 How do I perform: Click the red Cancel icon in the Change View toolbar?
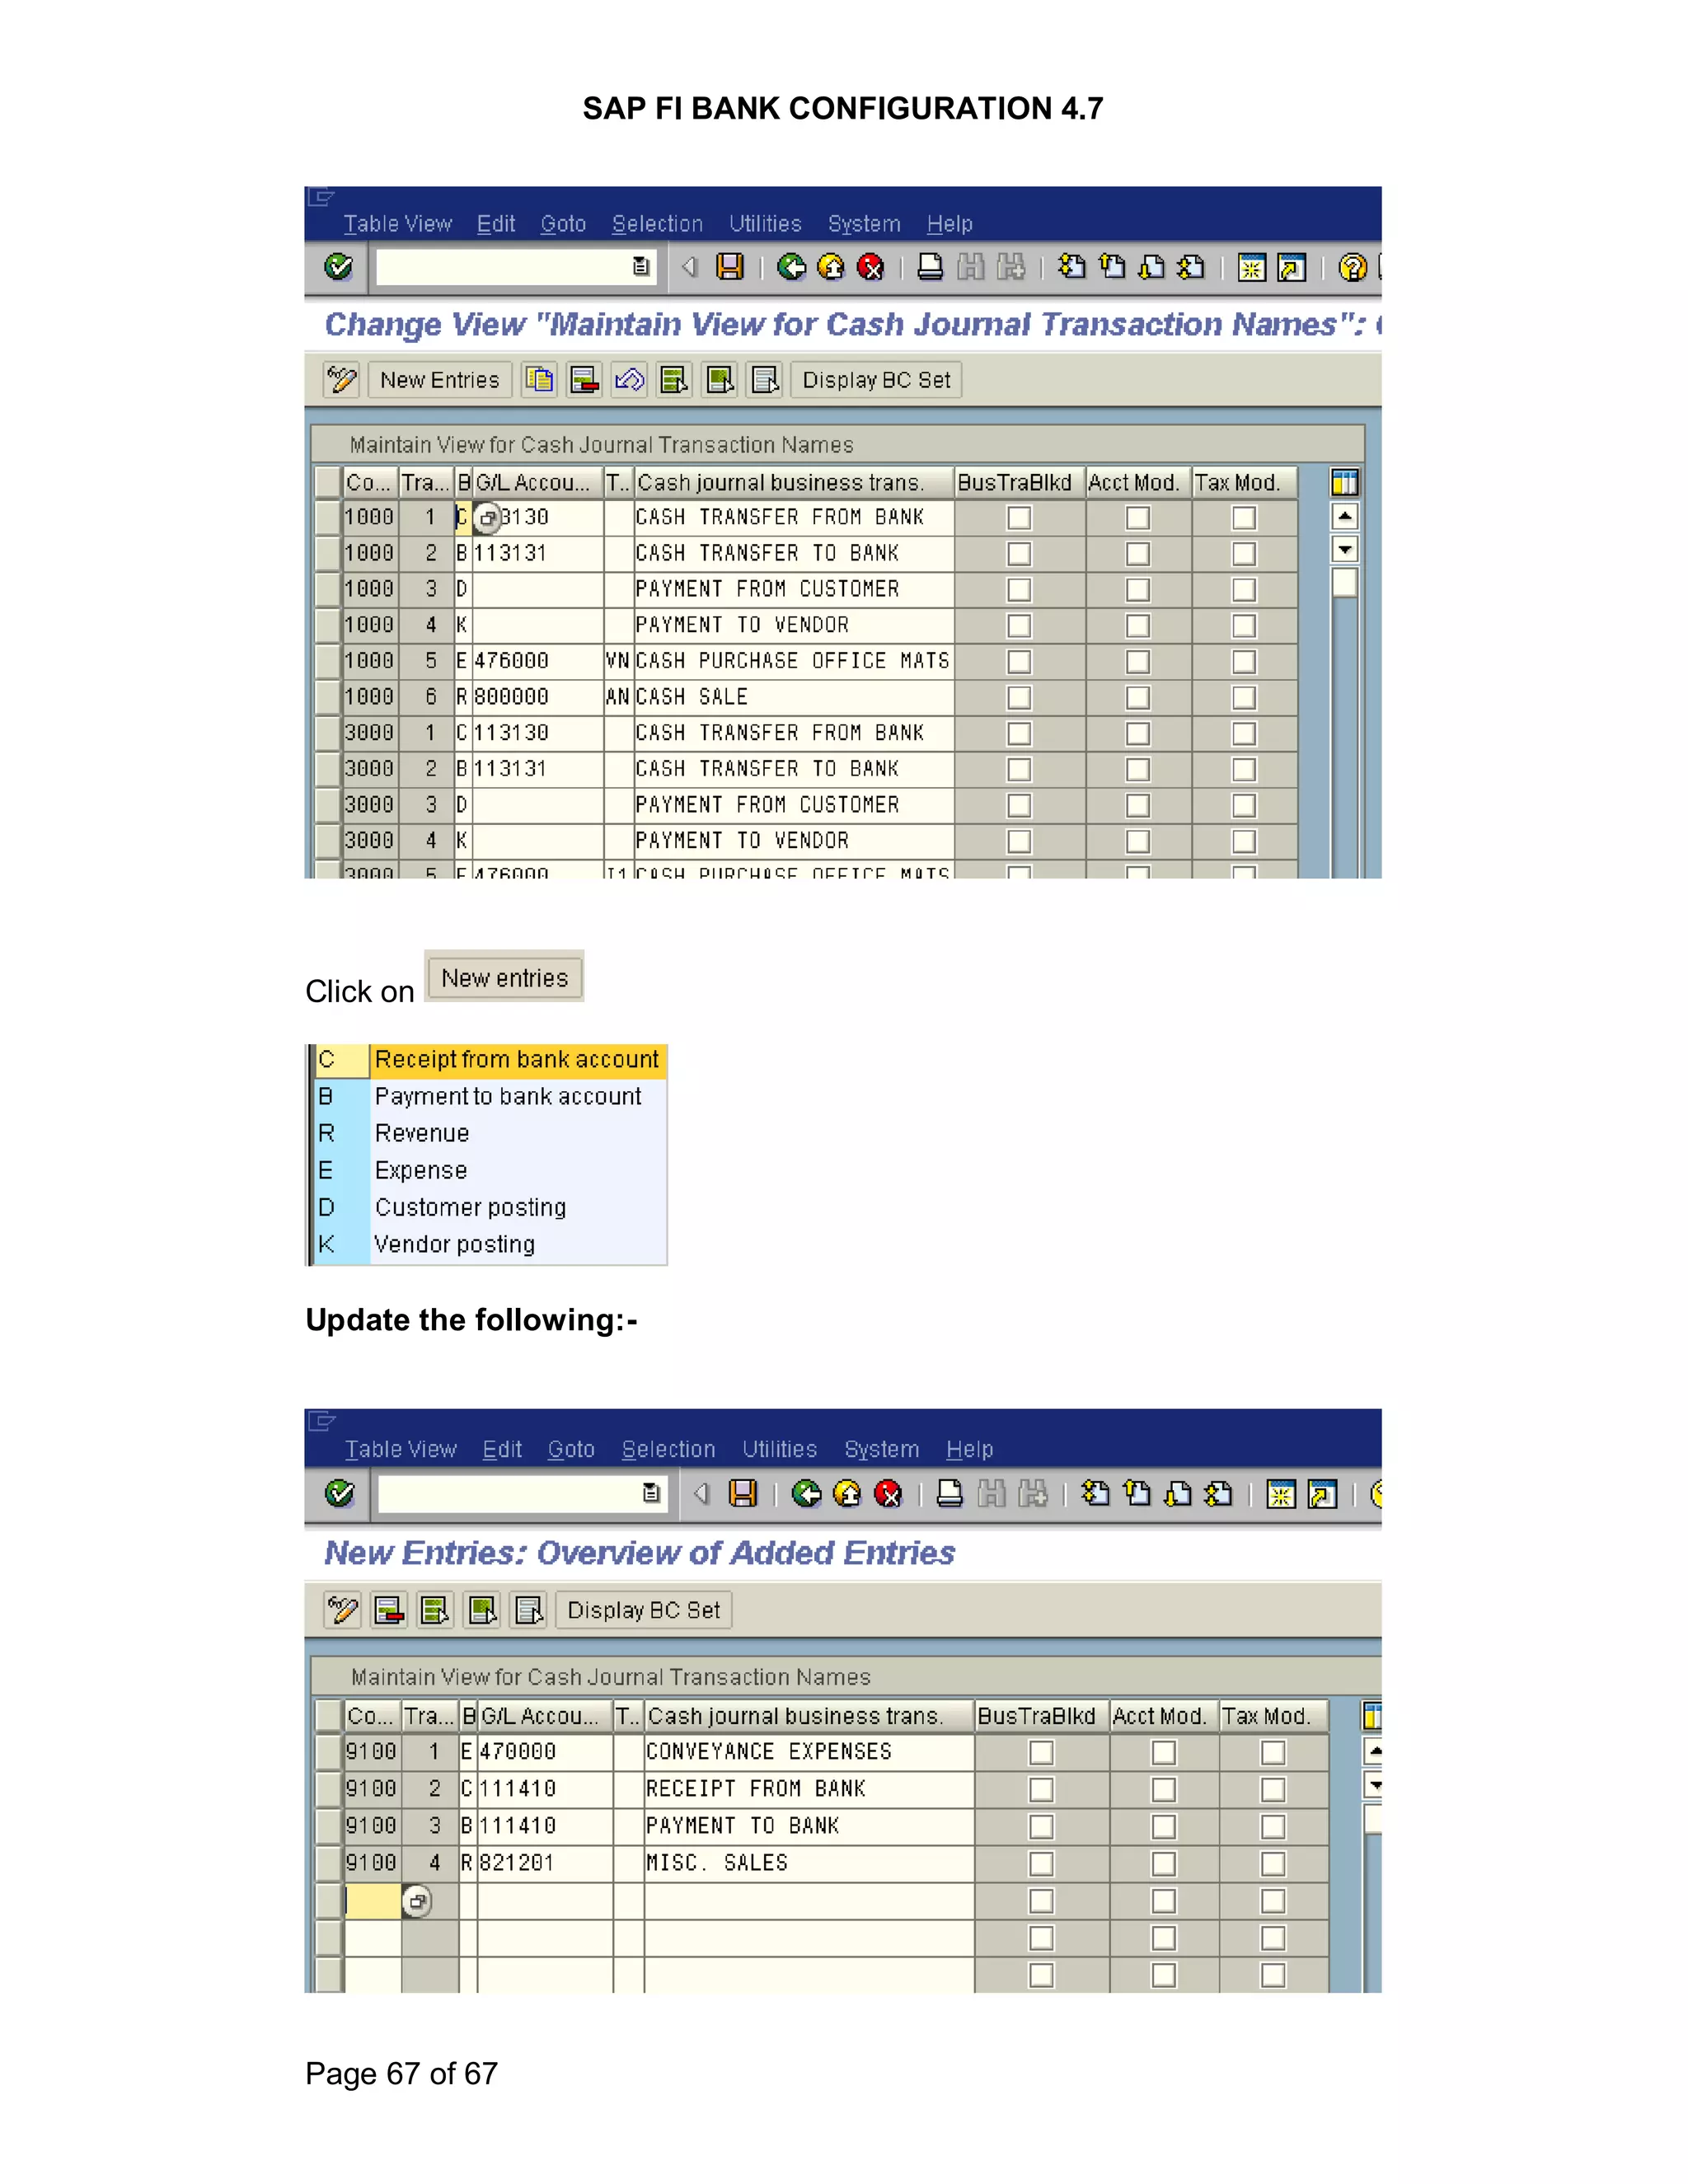(x=871, y=267)
